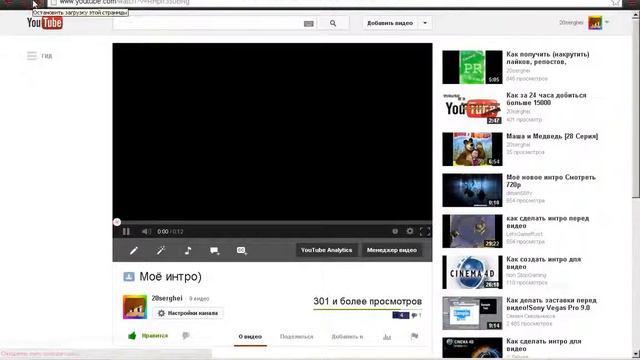Click the 301 и более просмотров text
The height and width of the screenshot is (360, 640).
[367, 301]
